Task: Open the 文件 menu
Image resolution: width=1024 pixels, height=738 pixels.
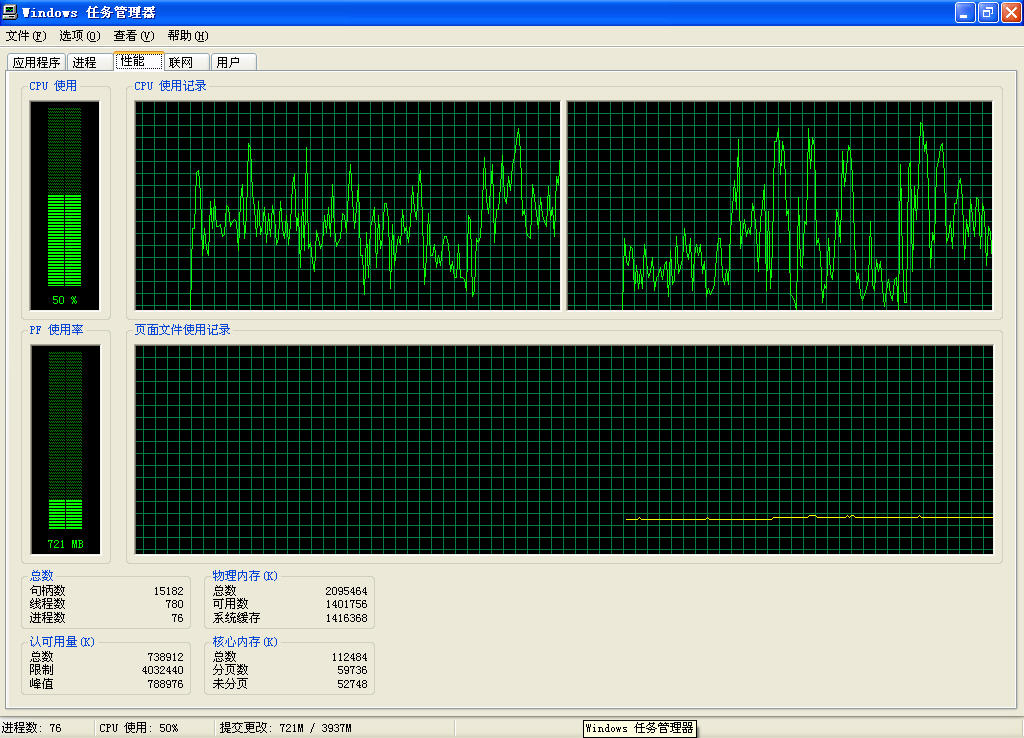Action: 26,36
